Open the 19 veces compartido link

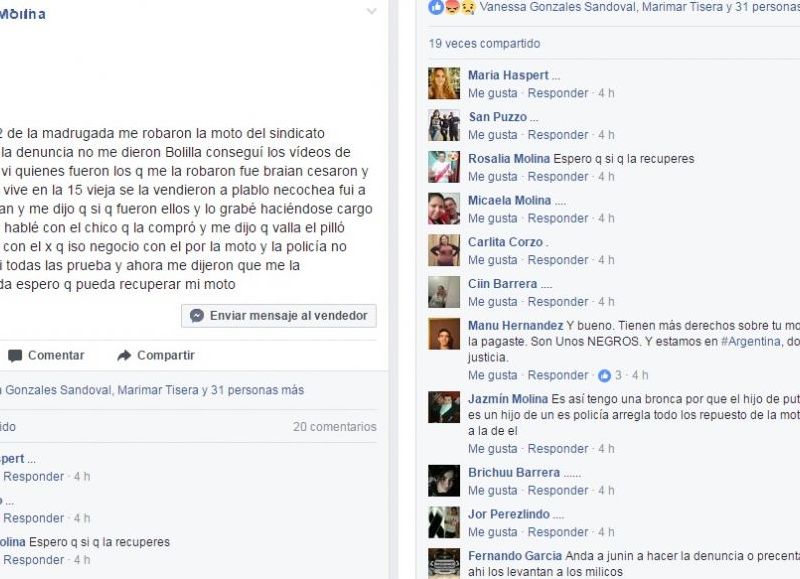click(x=484, y=43)
